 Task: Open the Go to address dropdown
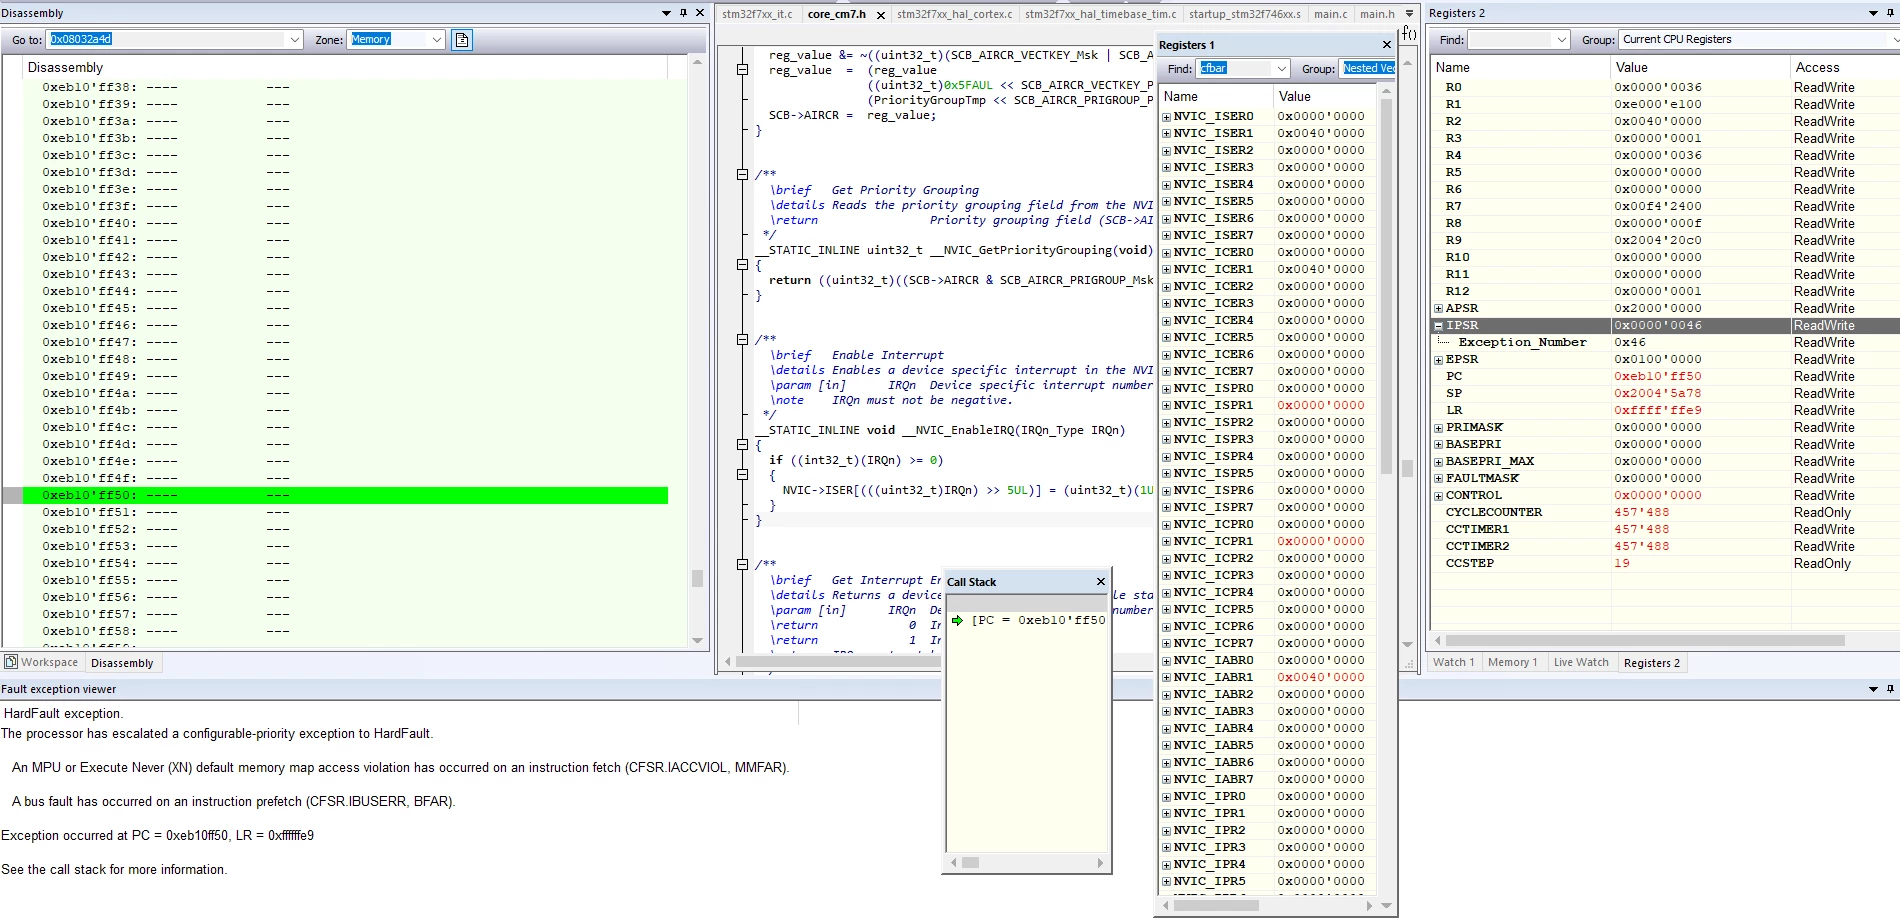coord(294,40)
